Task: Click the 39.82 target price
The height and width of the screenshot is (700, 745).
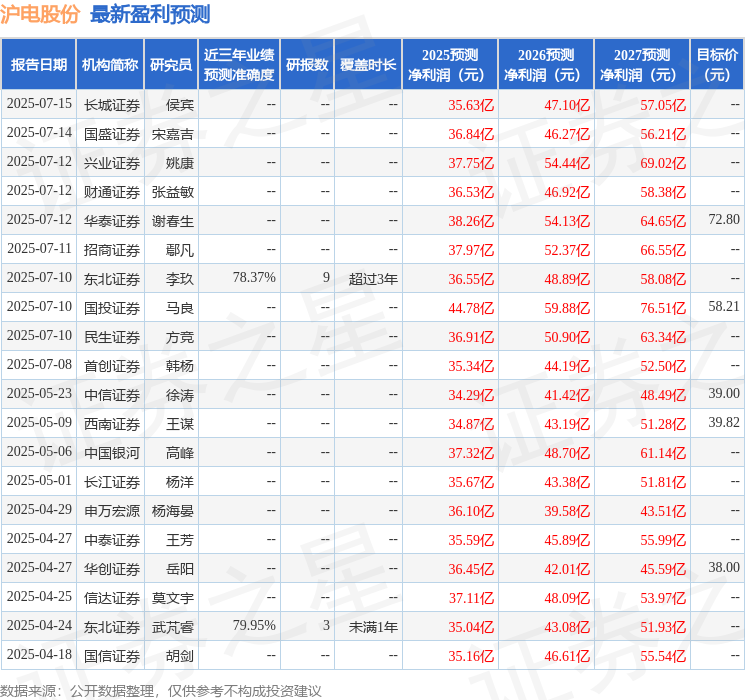Action: tap(724, 422)
